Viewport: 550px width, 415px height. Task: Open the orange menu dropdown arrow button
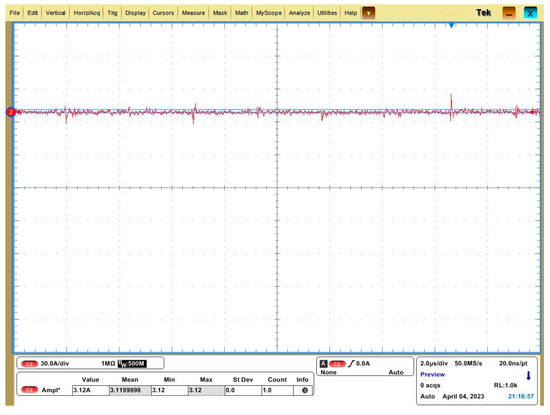pos(368,13)
